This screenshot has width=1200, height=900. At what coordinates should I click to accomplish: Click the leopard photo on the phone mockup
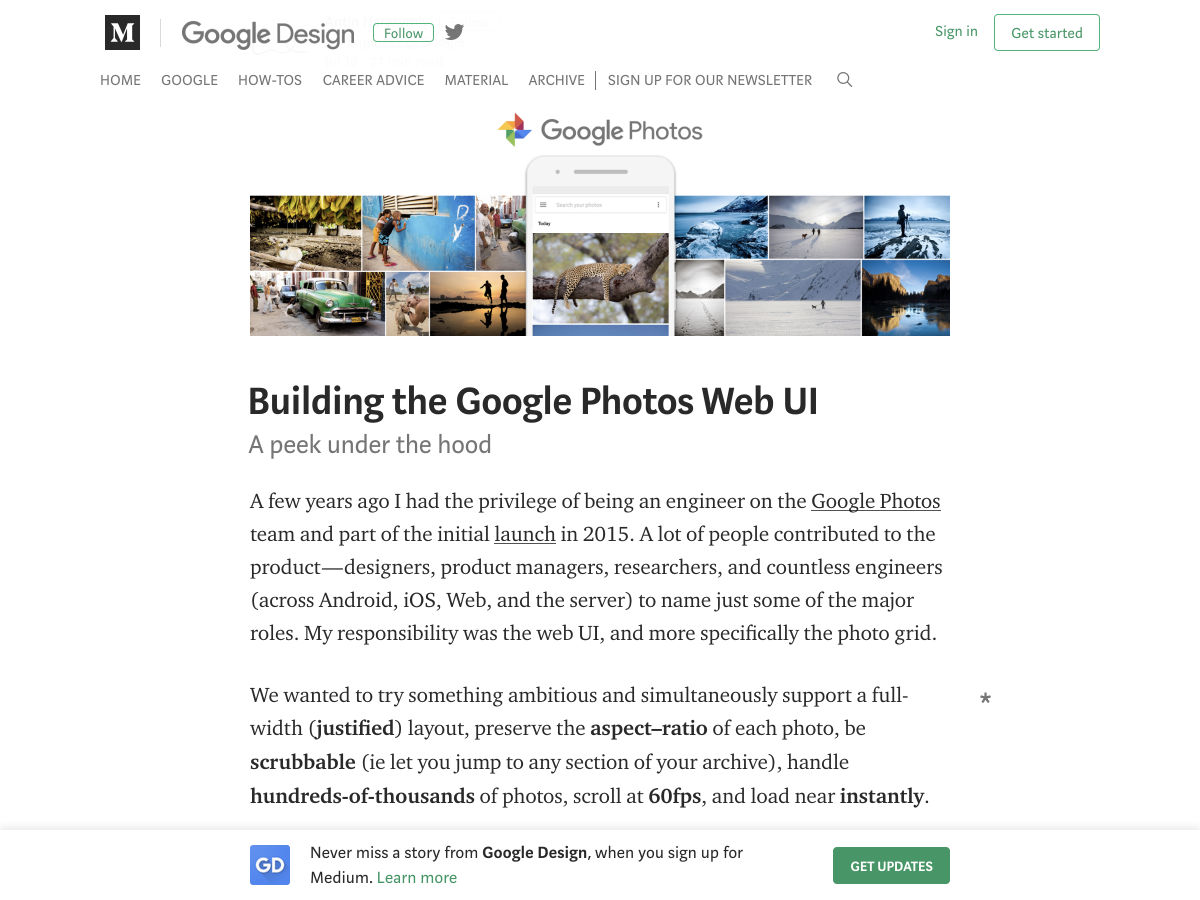pos(600,278)
